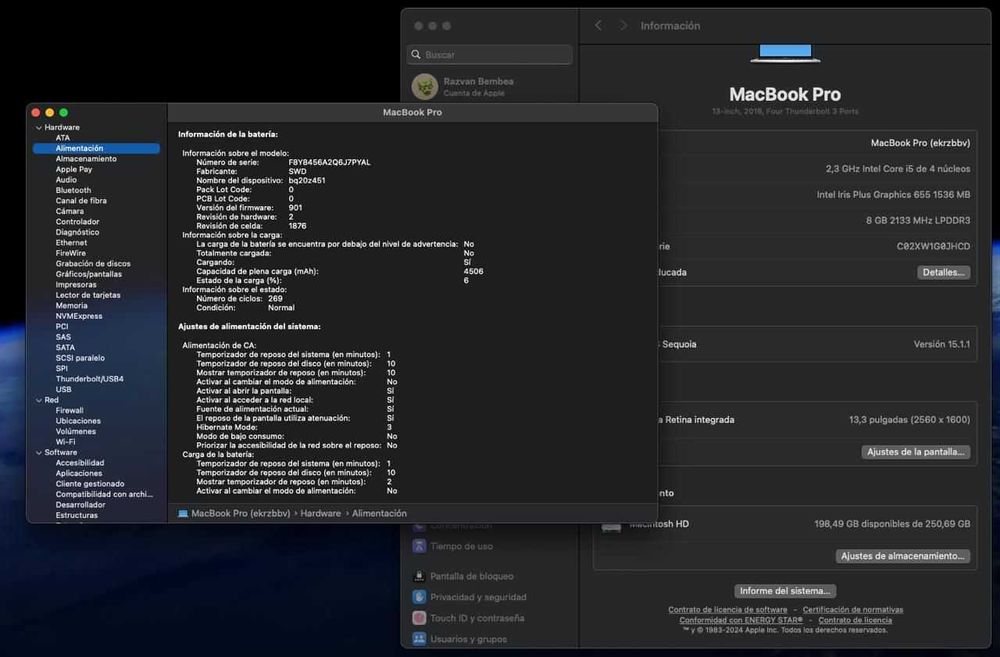This screenshot has height=657, width=1000.
Task: Open Accesibilidad under Software
Action: pyautogui.click(x=80, y=462)
